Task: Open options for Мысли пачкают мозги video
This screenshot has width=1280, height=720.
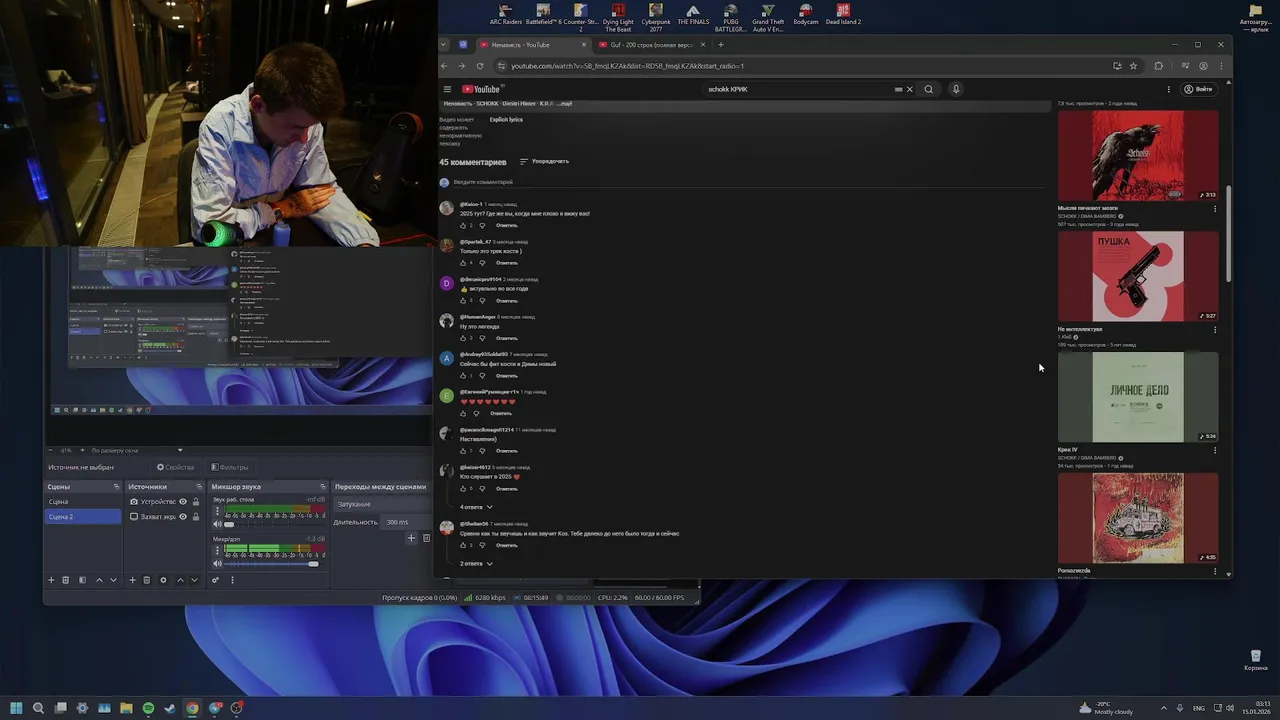Action: 1215,209
